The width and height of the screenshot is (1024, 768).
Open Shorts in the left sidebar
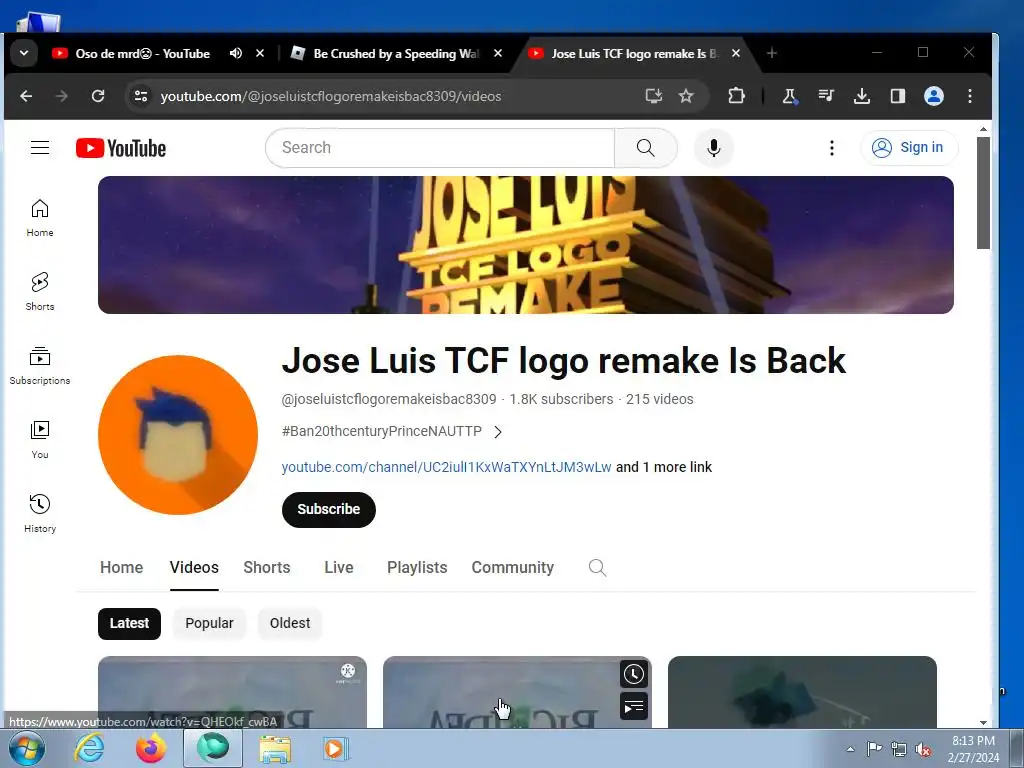[x=40, y=292]
